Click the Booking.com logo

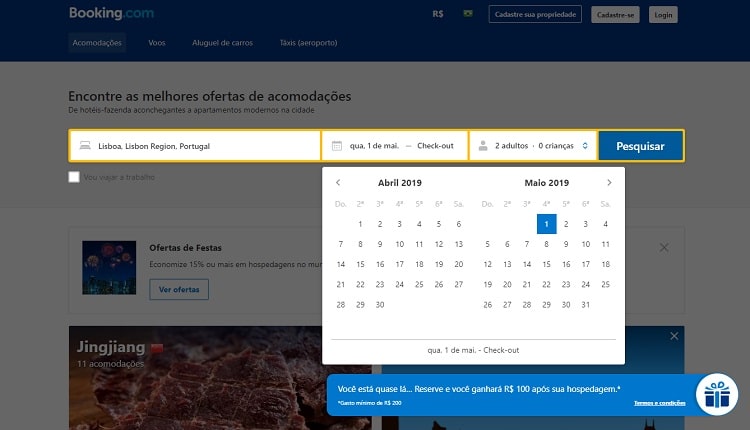111,13
